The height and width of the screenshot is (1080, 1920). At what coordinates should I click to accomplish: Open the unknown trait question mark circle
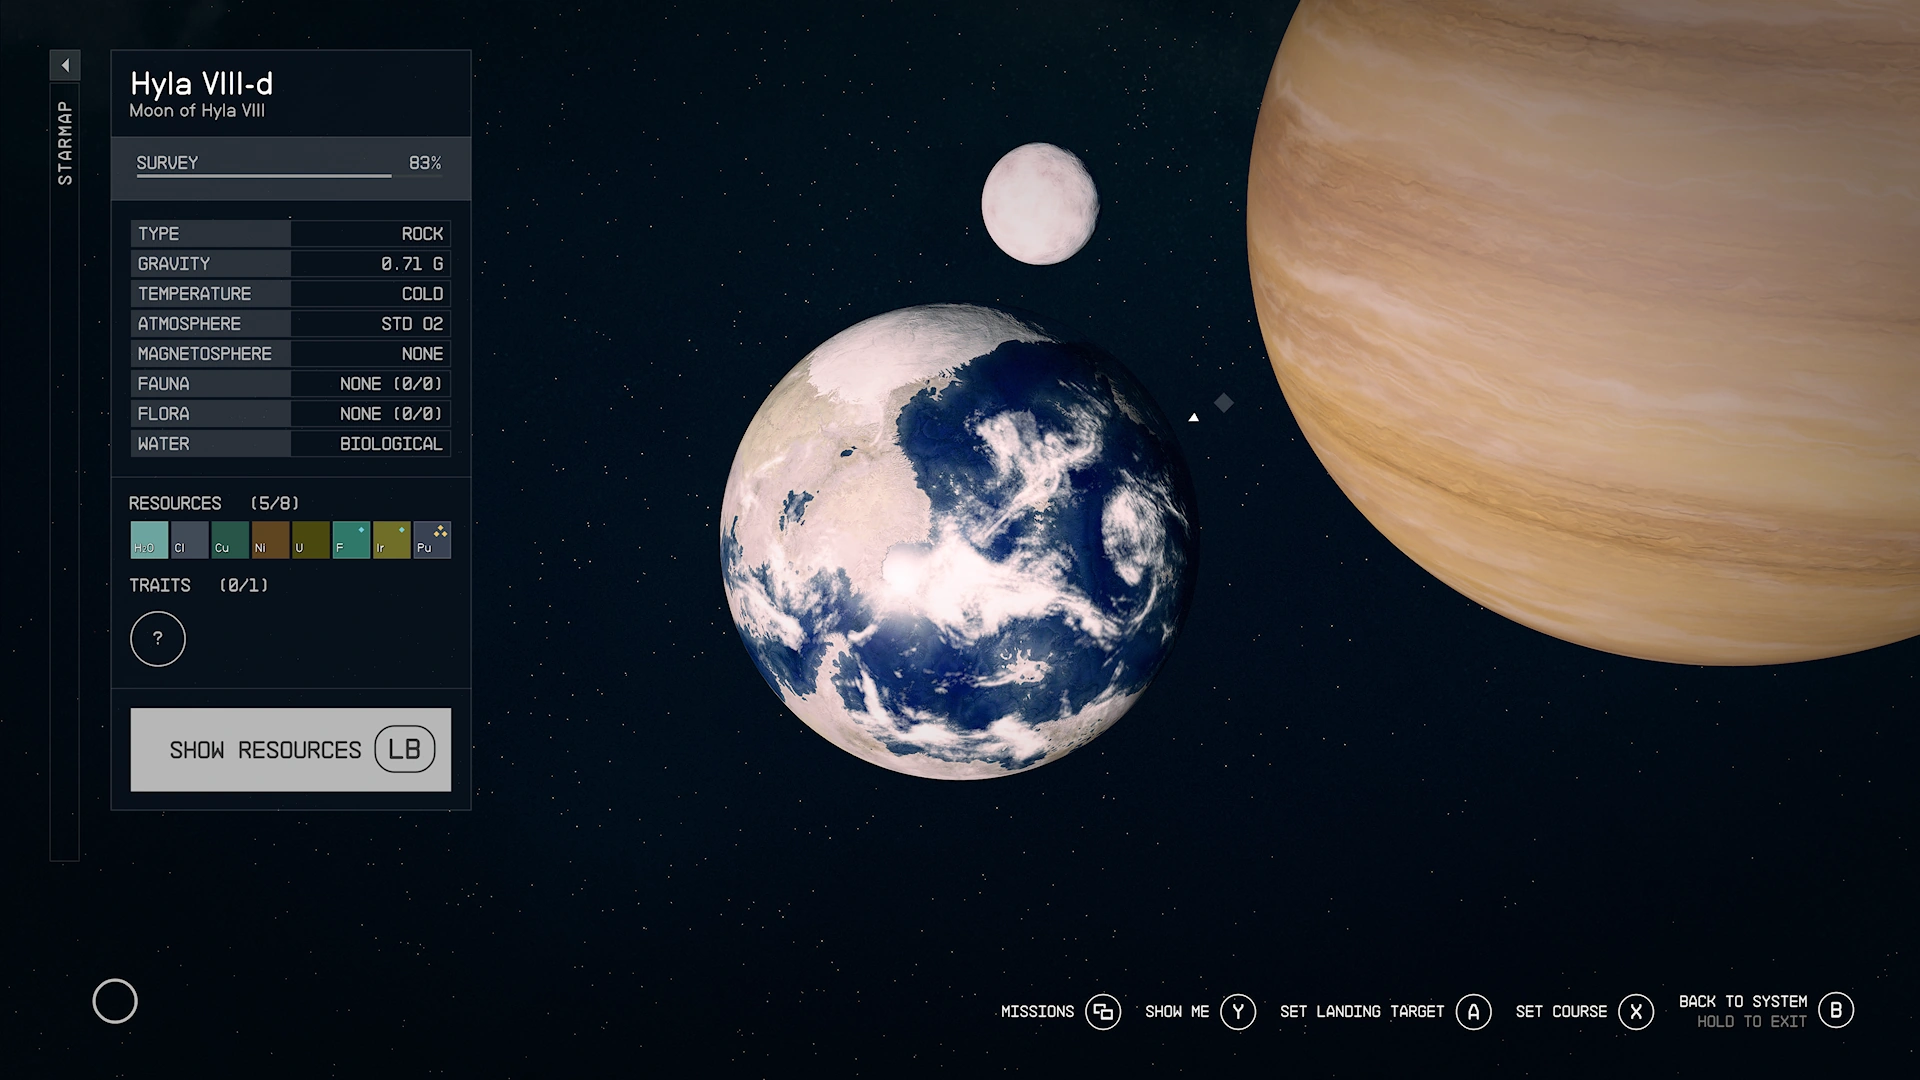pos(158,639)
